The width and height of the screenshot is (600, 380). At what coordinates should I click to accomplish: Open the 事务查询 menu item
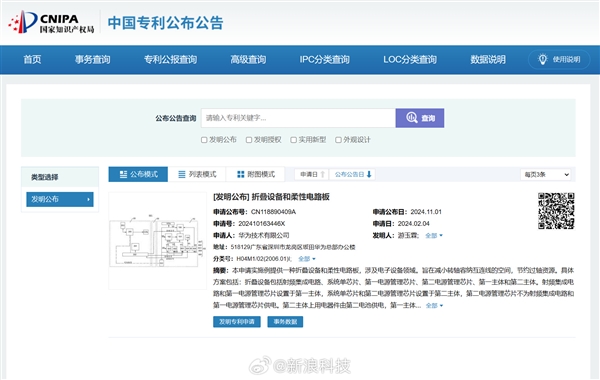point(92,60)
